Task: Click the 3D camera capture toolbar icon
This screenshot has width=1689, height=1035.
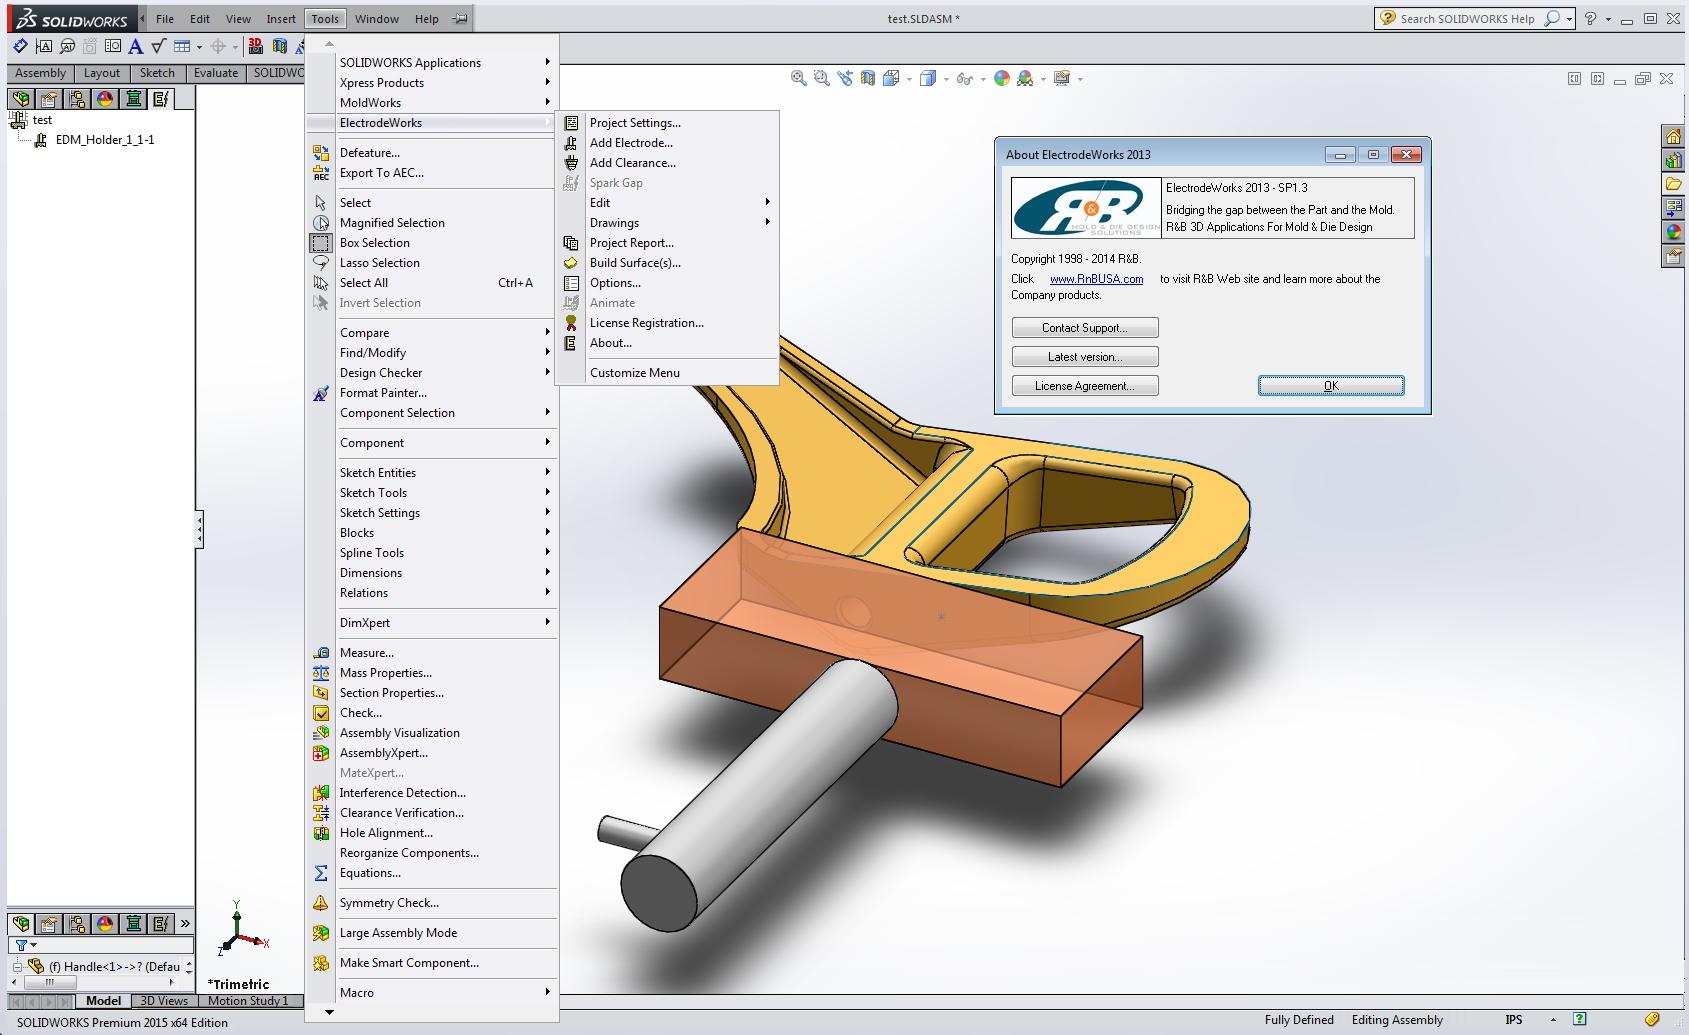Action: tap(256, 46)
